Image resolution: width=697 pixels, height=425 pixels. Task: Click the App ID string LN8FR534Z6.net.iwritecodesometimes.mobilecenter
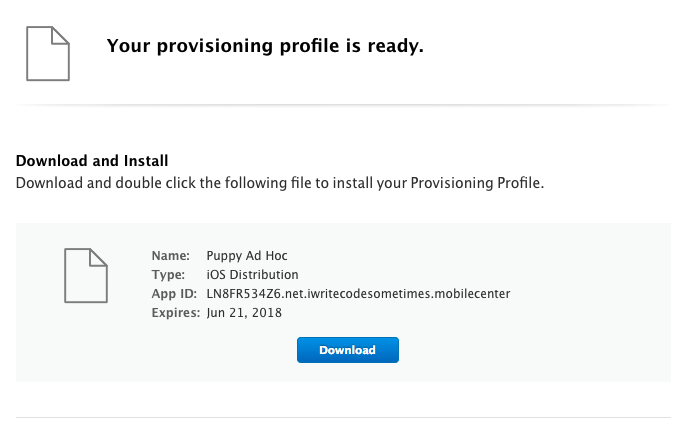tap(358, 294)
